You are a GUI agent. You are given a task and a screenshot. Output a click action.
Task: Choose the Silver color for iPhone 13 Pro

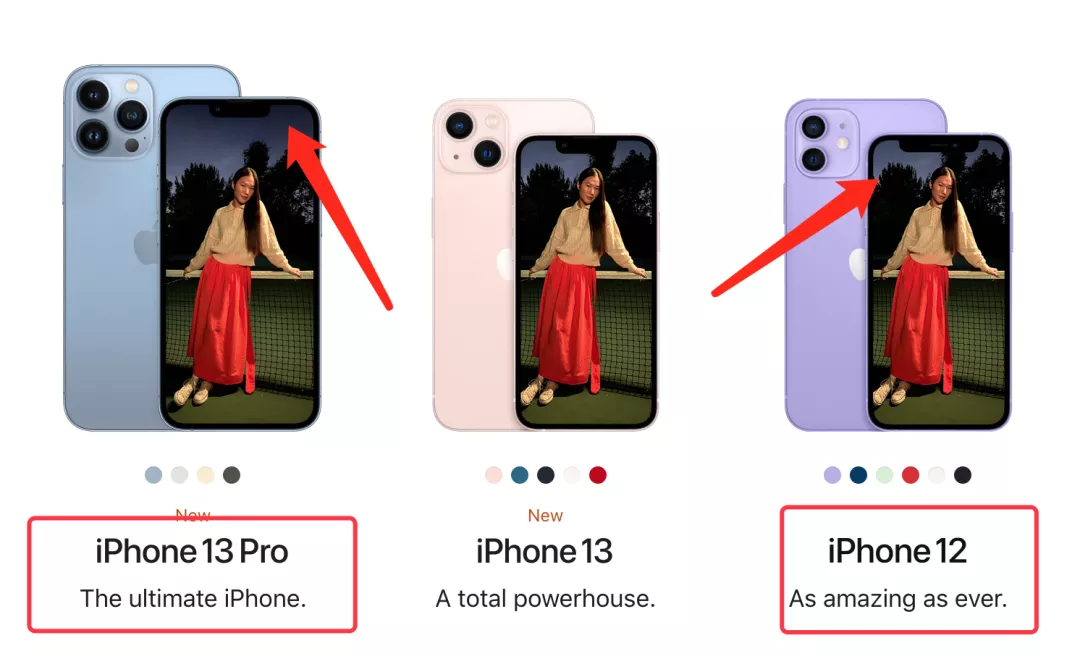[180, 474]
